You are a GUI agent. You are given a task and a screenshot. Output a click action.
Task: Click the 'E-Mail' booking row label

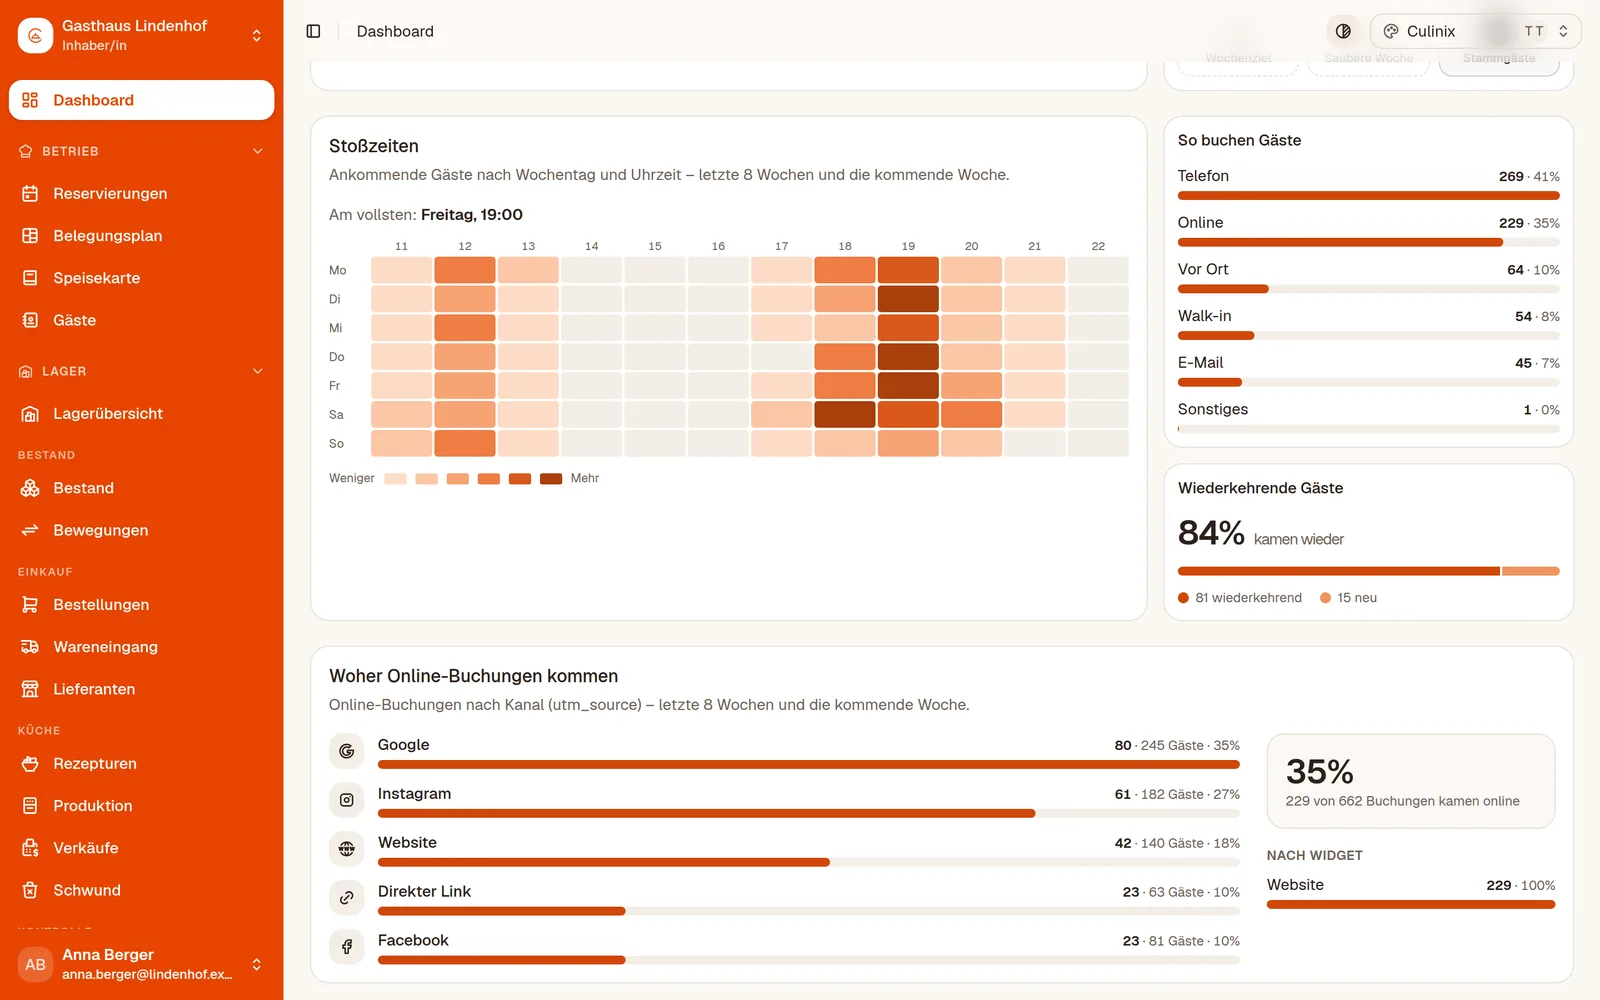coord(1200,363)
